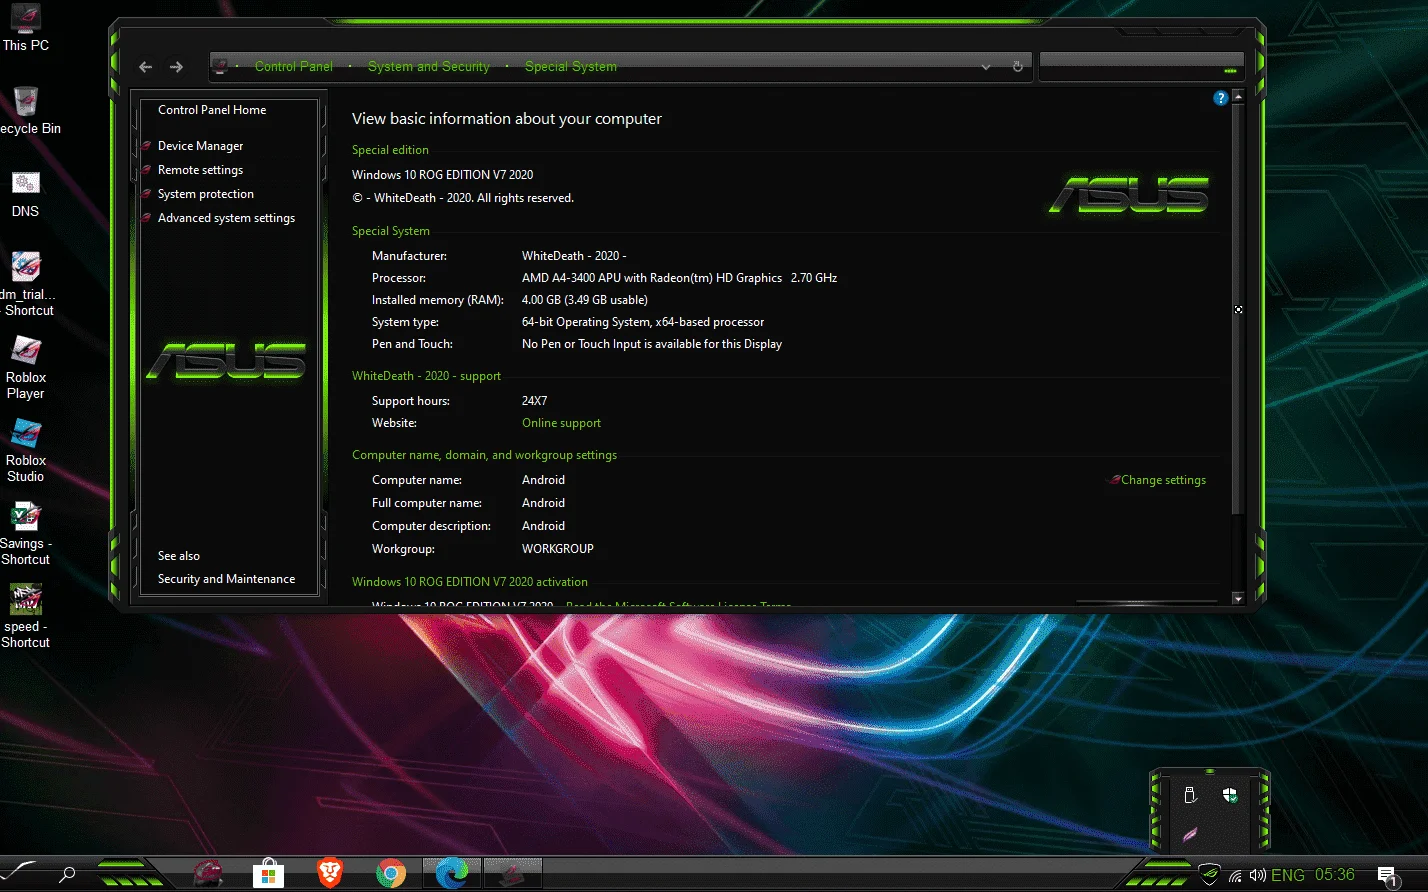Open Control Panel Home link
The image size is (1428, 892).
click(212, 110)
